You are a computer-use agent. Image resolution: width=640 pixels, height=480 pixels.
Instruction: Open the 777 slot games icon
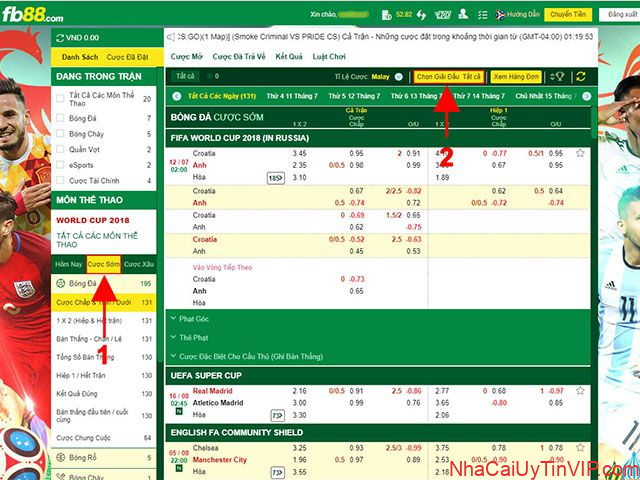[x=443, y=15]
